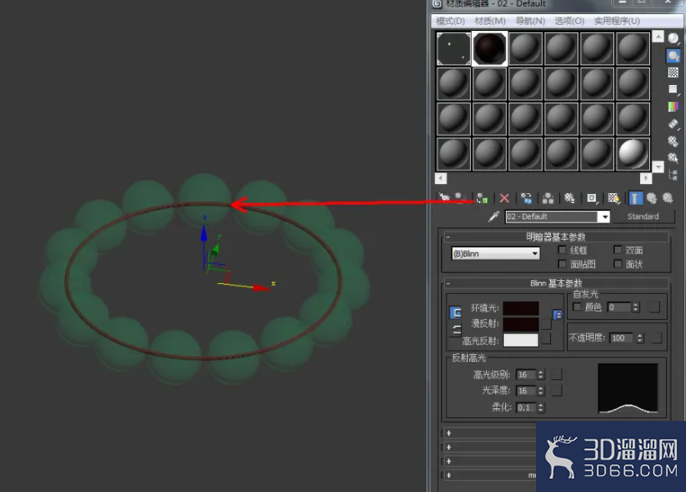Click the red X reset material icon
This screenshot has width=686, height=492.
click(x=504, y=198)
